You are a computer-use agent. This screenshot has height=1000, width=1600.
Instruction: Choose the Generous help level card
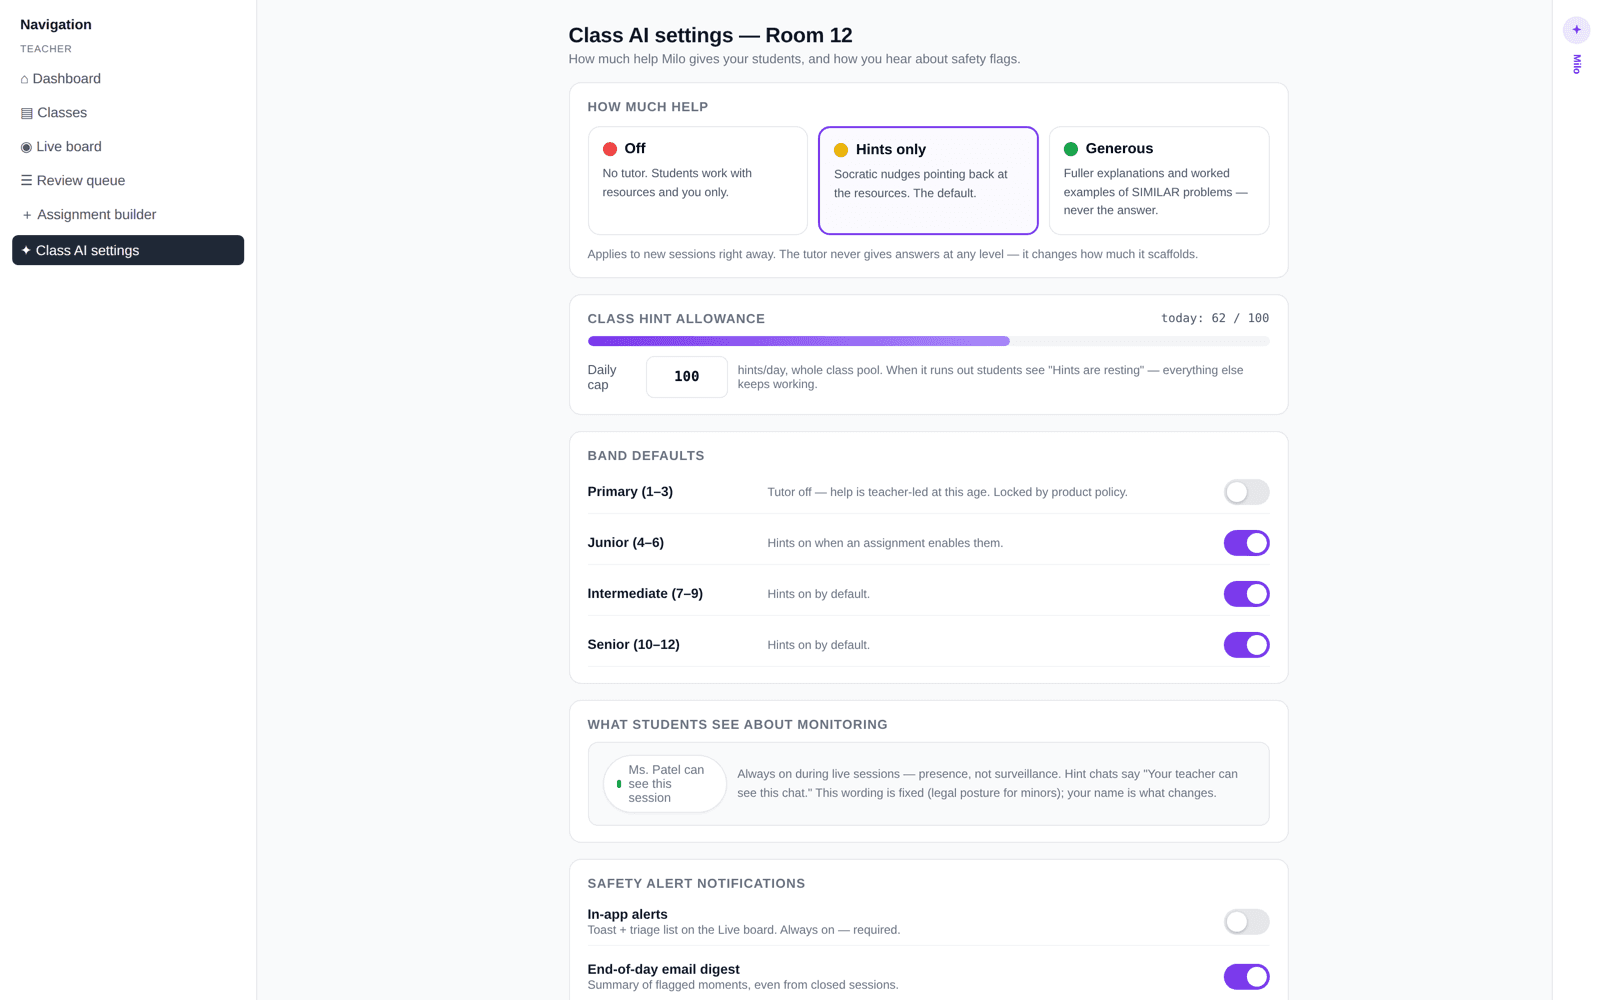[1159, 180]
